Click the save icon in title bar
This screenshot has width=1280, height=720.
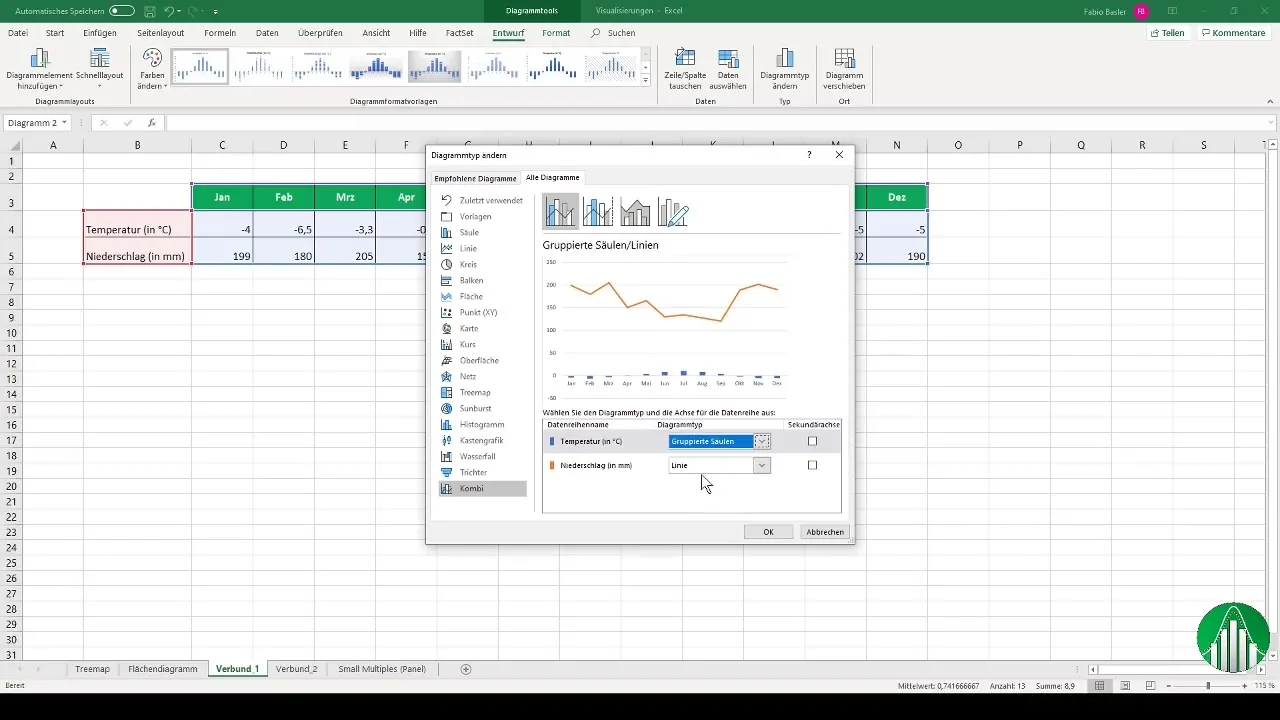click(149, 10)
